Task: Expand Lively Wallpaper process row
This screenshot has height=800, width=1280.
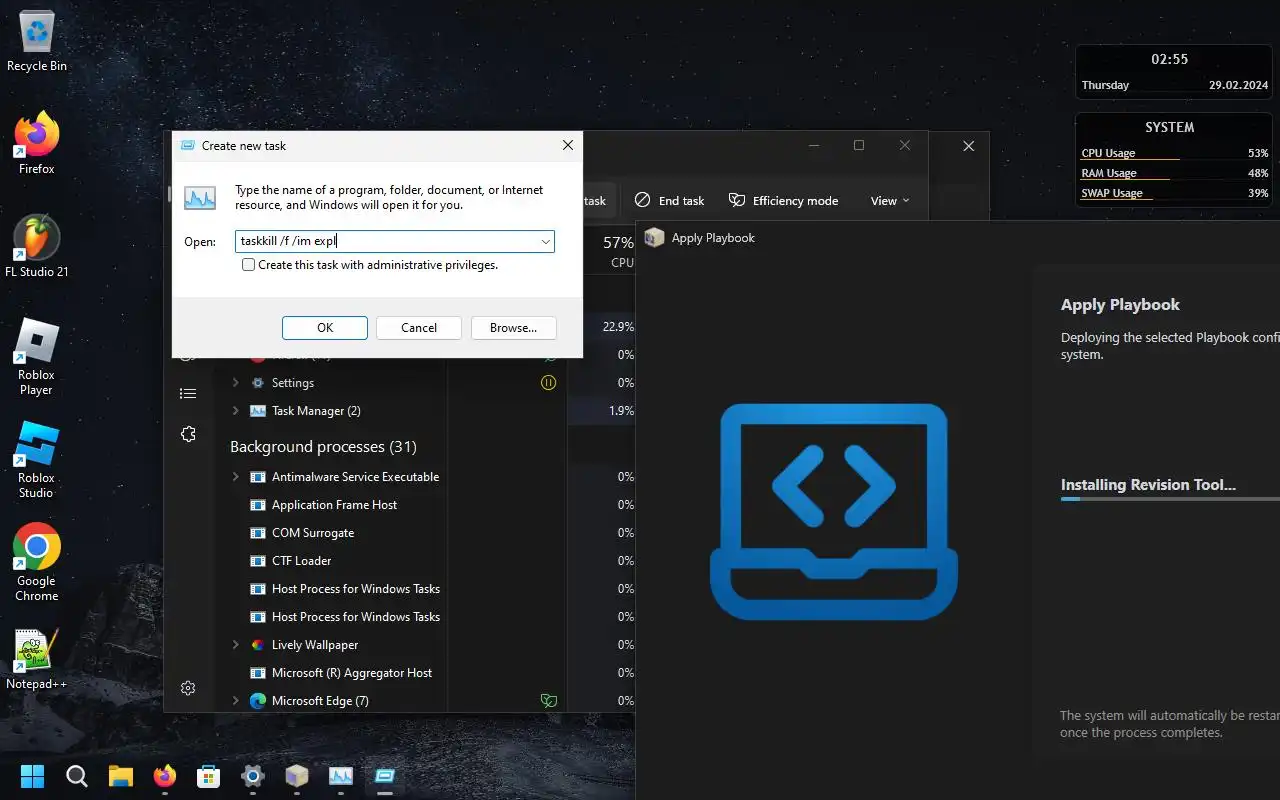Action: (x=236, y=644)
